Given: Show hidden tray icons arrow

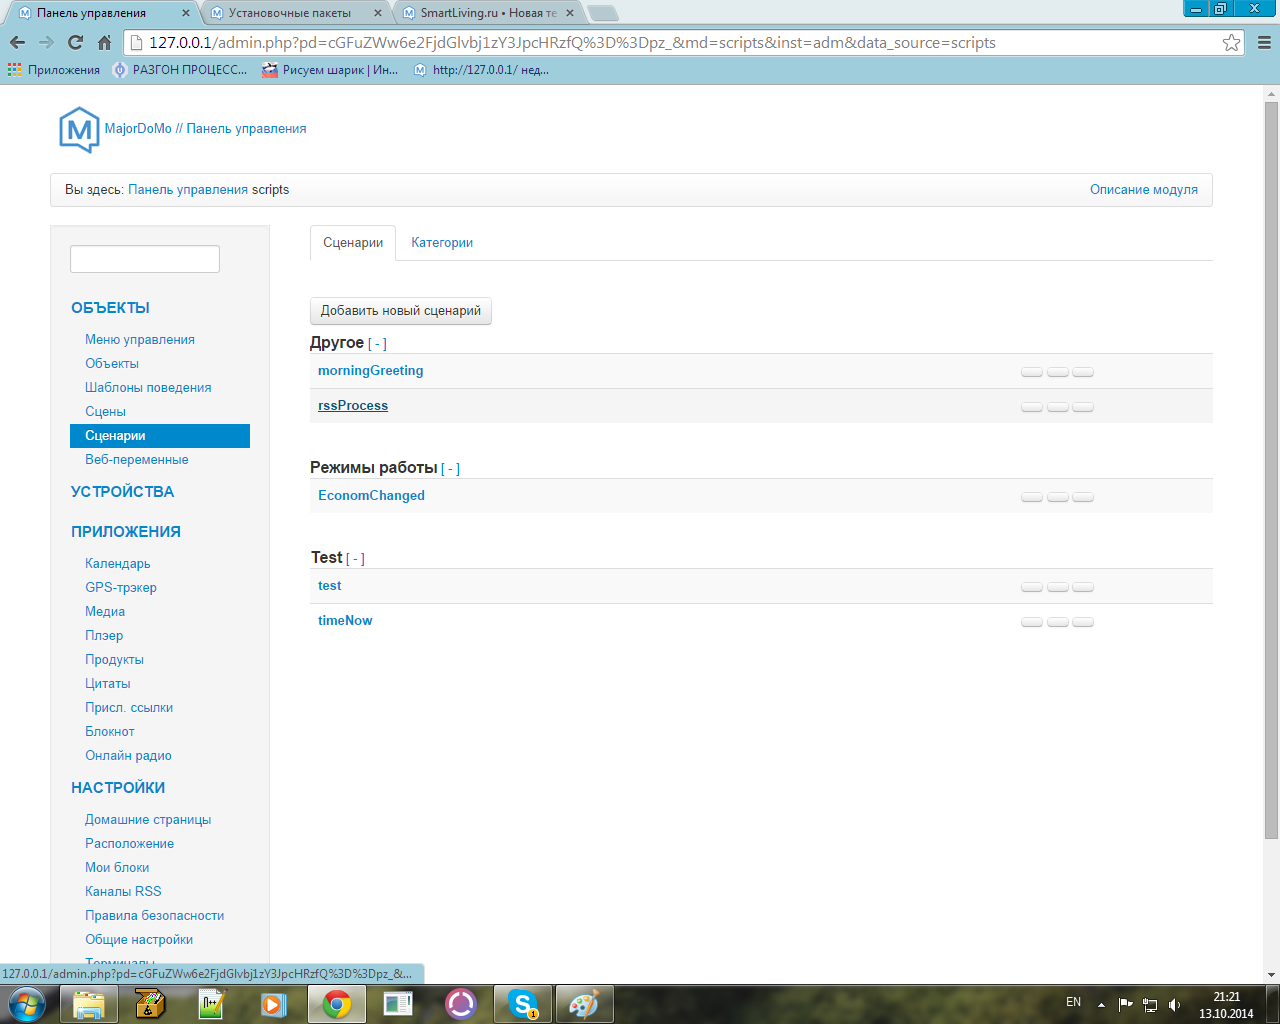Looking at the screenshot, I should (x=1101, y=1004).
